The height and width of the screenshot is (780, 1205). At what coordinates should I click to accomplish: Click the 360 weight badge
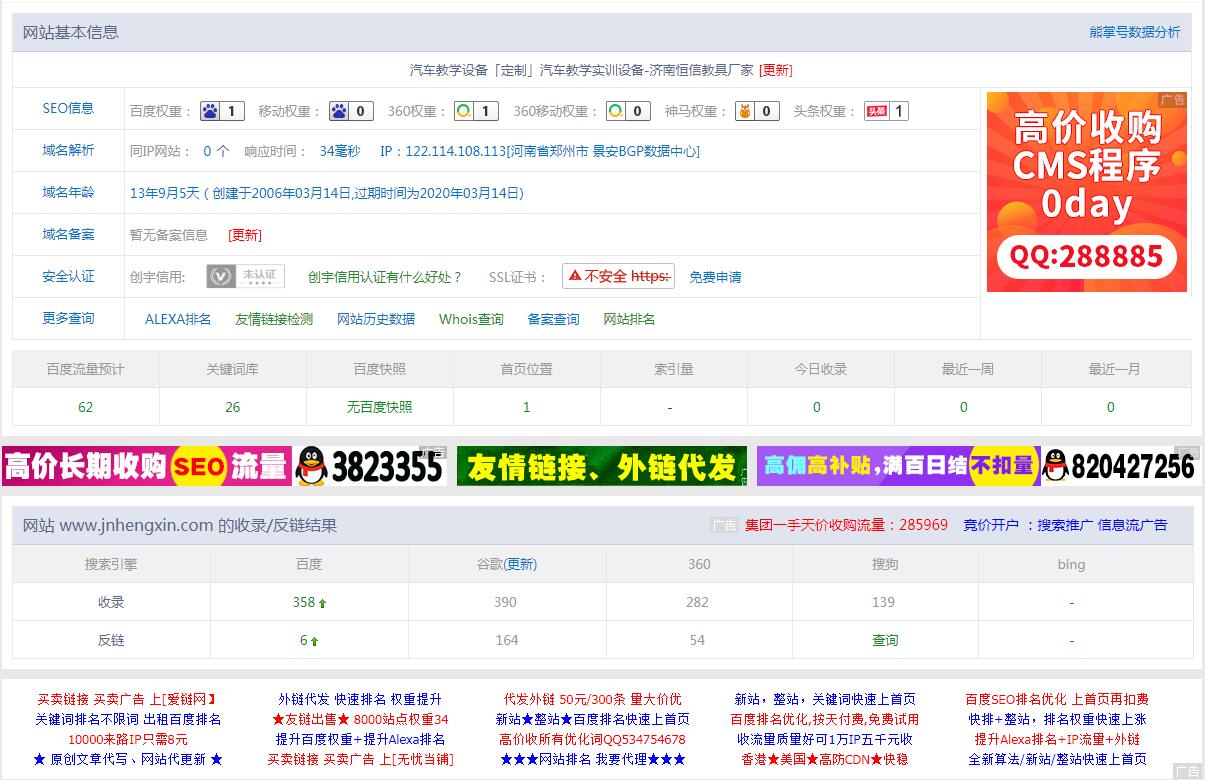[x=476, y=111]
